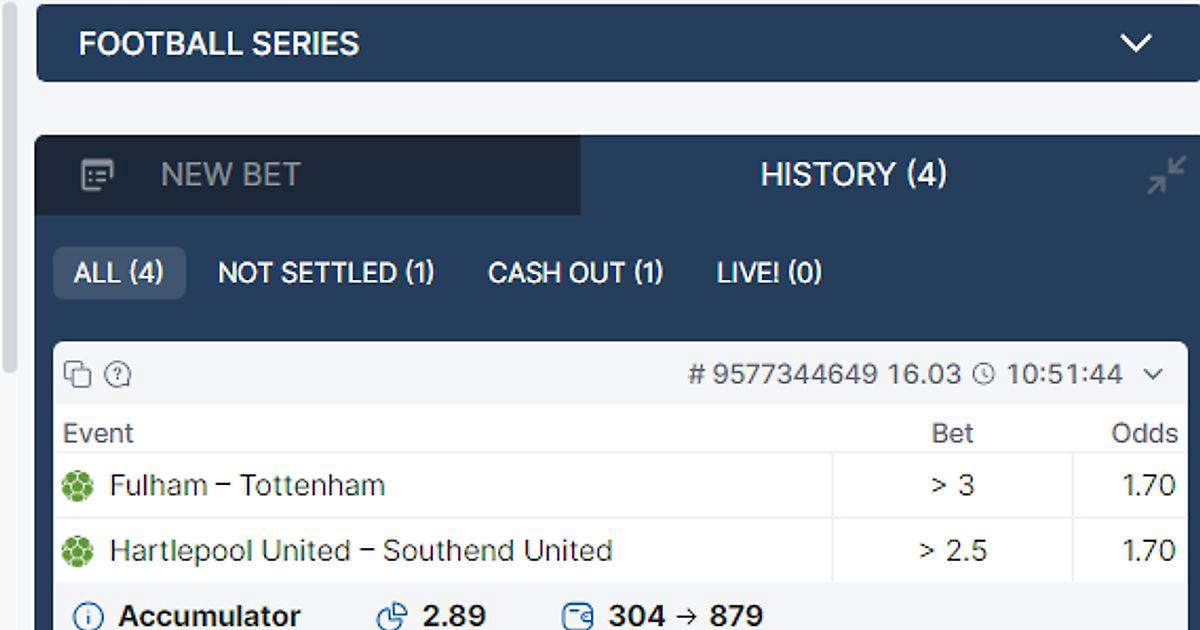Show Cash Out (1) bets
The image size is (1200, 630).
coord(575,273)
